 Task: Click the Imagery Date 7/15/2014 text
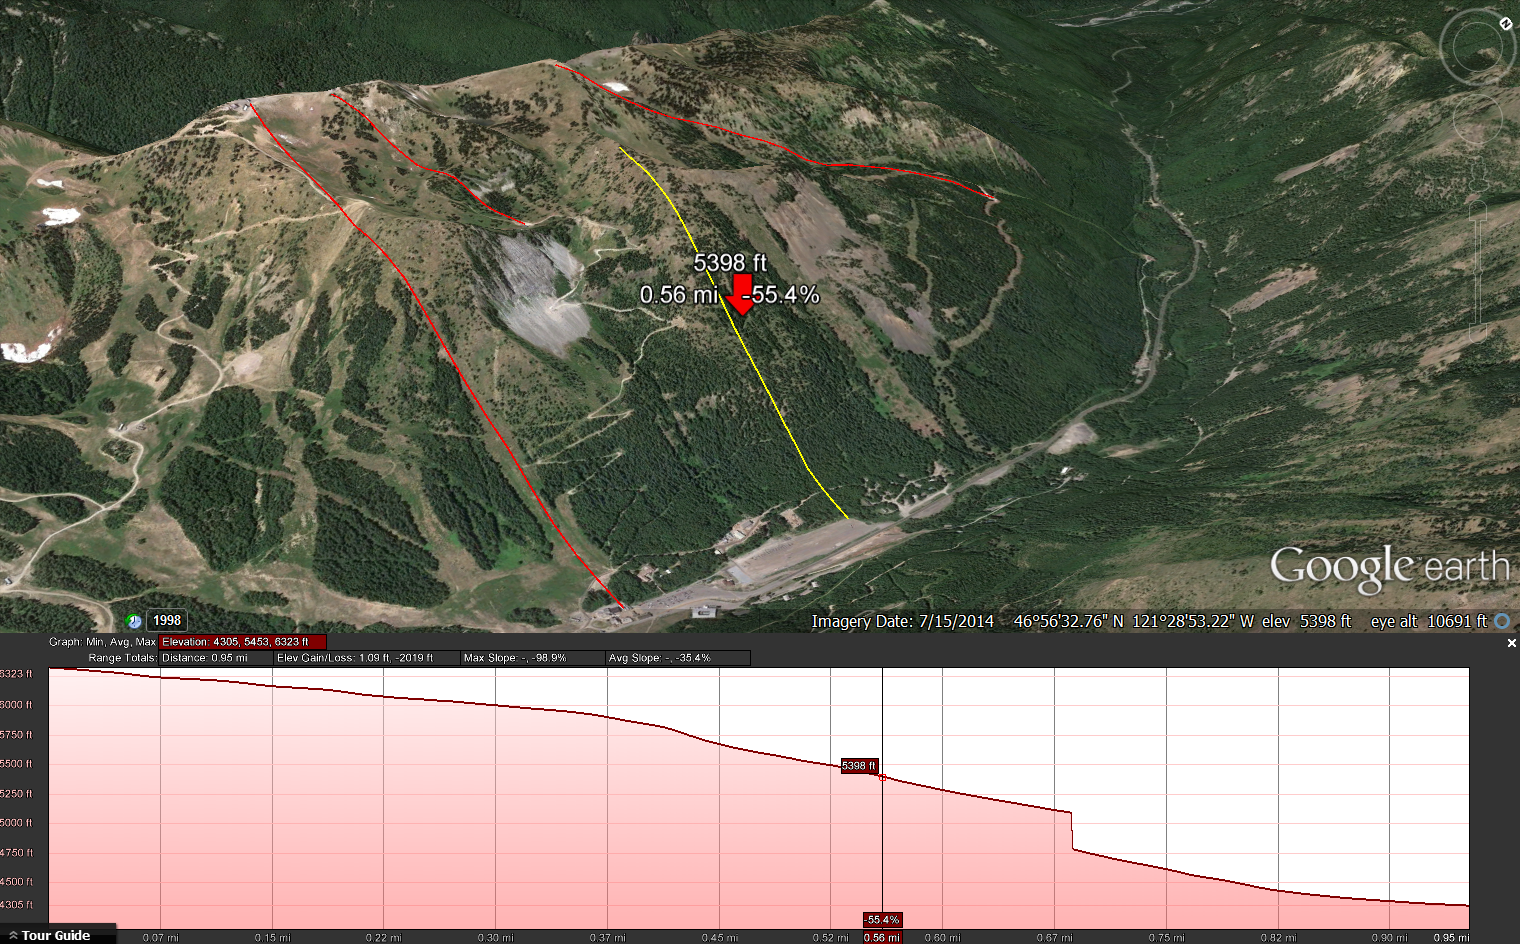coord(902,621)
